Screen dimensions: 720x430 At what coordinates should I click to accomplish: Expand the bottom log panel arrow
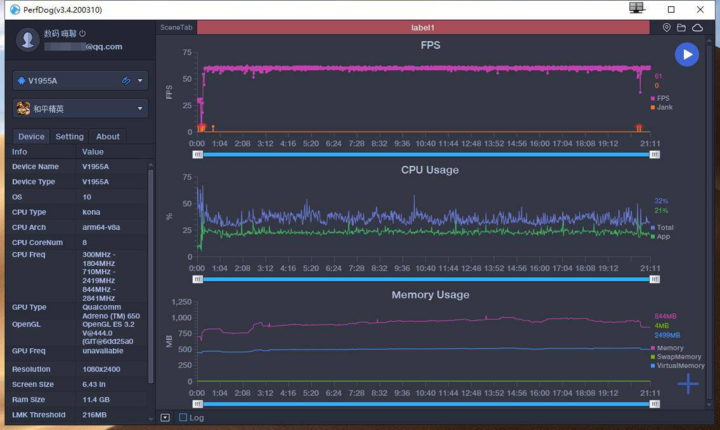165,418
